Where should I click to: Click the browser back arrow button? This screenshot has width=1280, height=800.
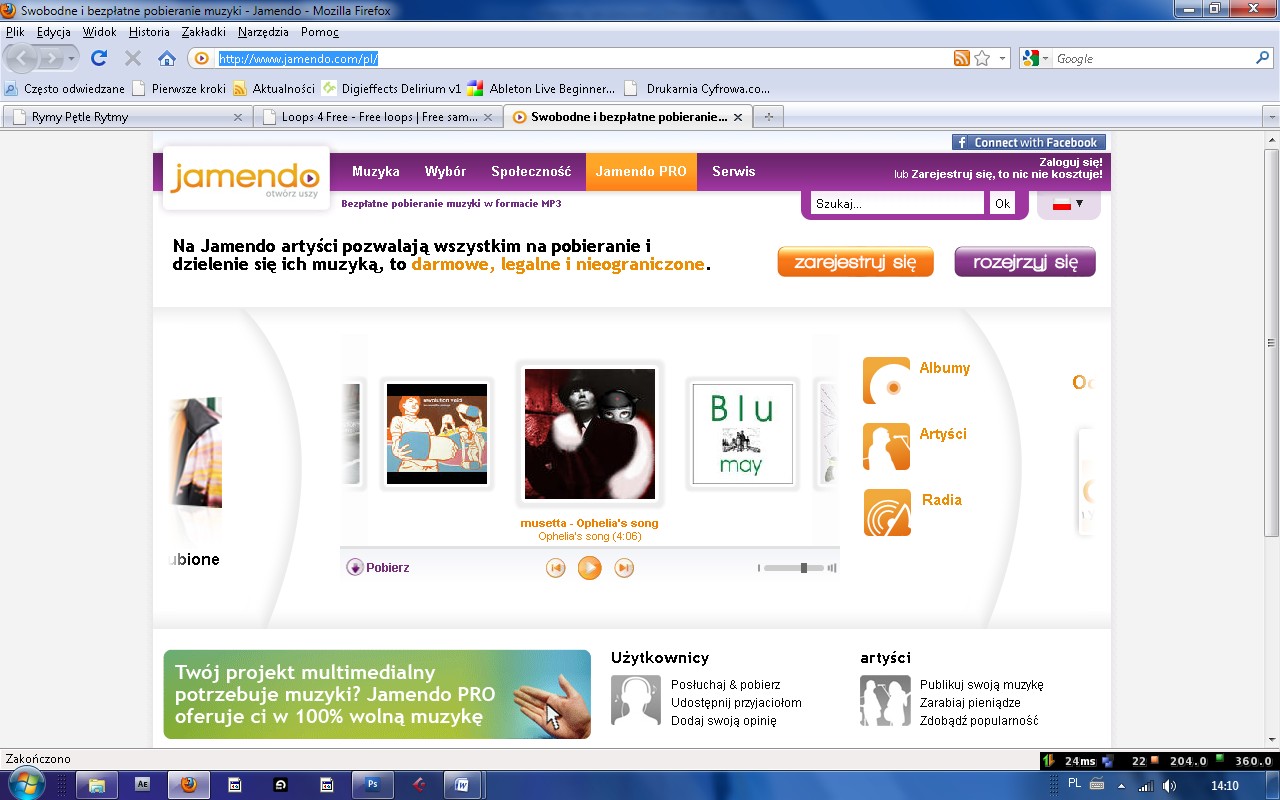pos(23,58)
